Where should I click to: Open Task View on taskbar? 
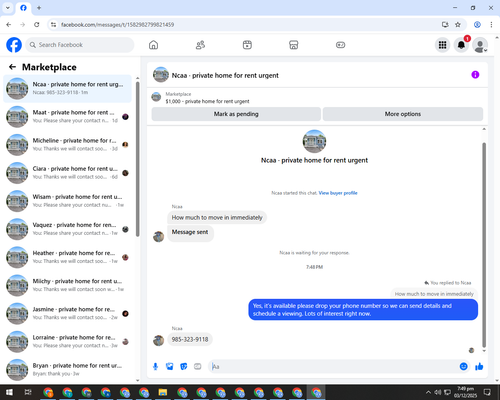[28, 392]
